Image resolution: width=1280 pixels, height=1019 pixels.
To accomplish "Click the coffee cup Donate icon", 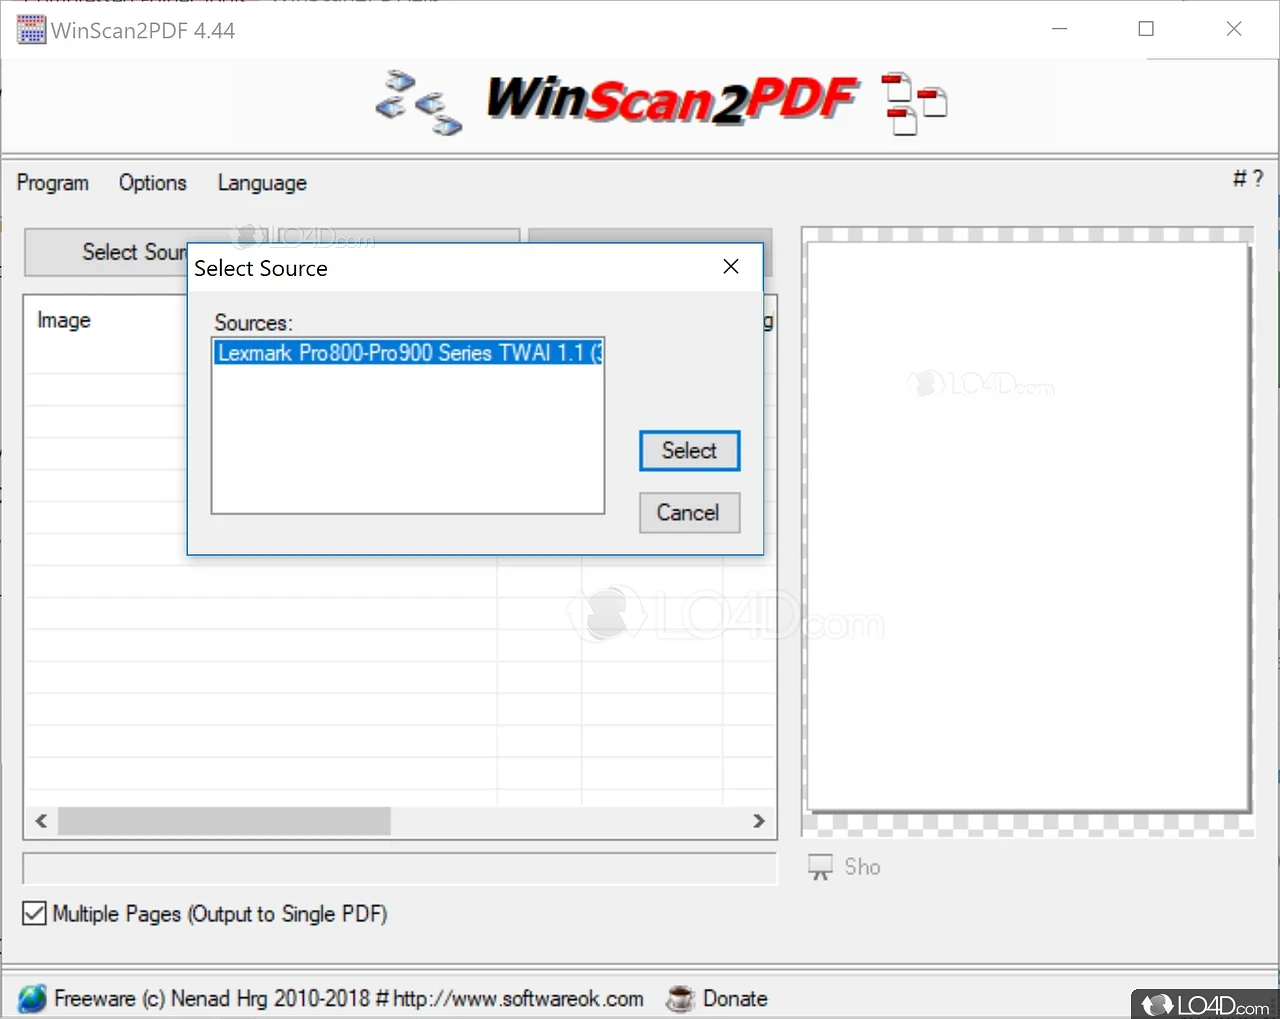I will point(680,998).
